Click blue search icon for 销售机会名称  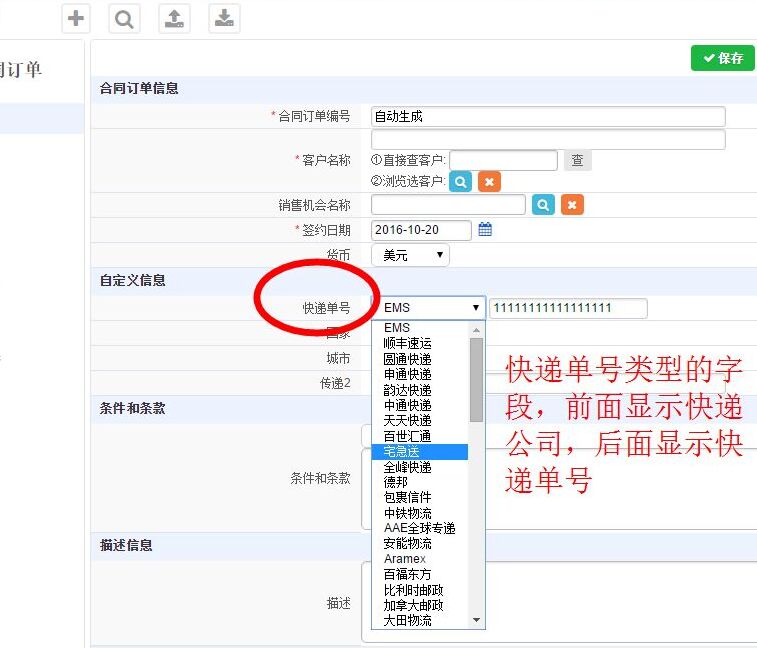[x=543, y=205]
